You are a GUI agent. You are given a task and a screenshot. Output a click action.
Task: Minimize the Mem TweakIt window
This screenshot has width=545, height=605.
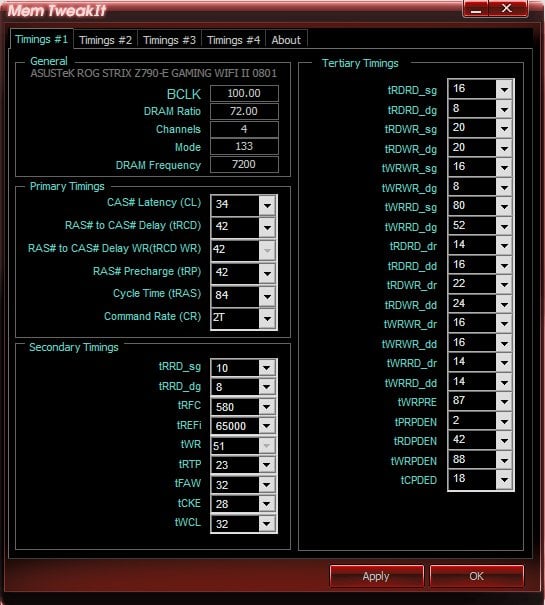click(476, 8)
